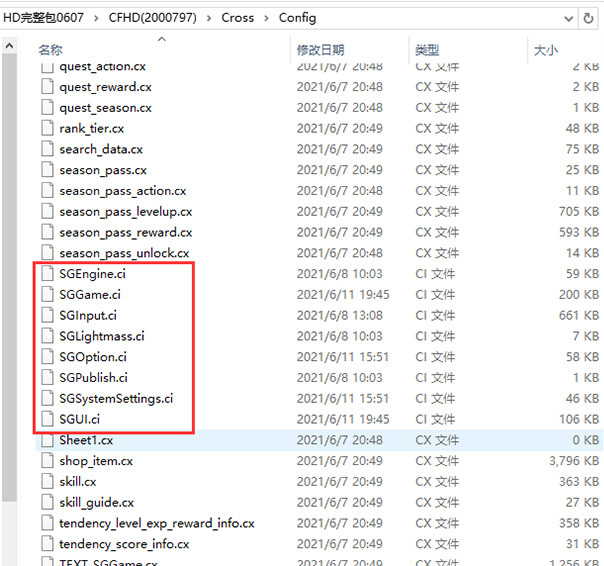This screenshot has height=566, width=604.
Task: Select the file name tendency_level_exp_reward_info.cx
Action: [157, 524]
